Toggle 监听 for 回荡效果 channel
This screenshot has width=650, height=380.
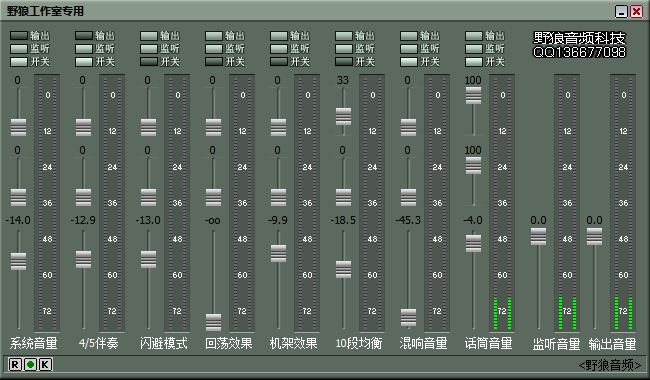pyautogui.click(x=214, y=49)
